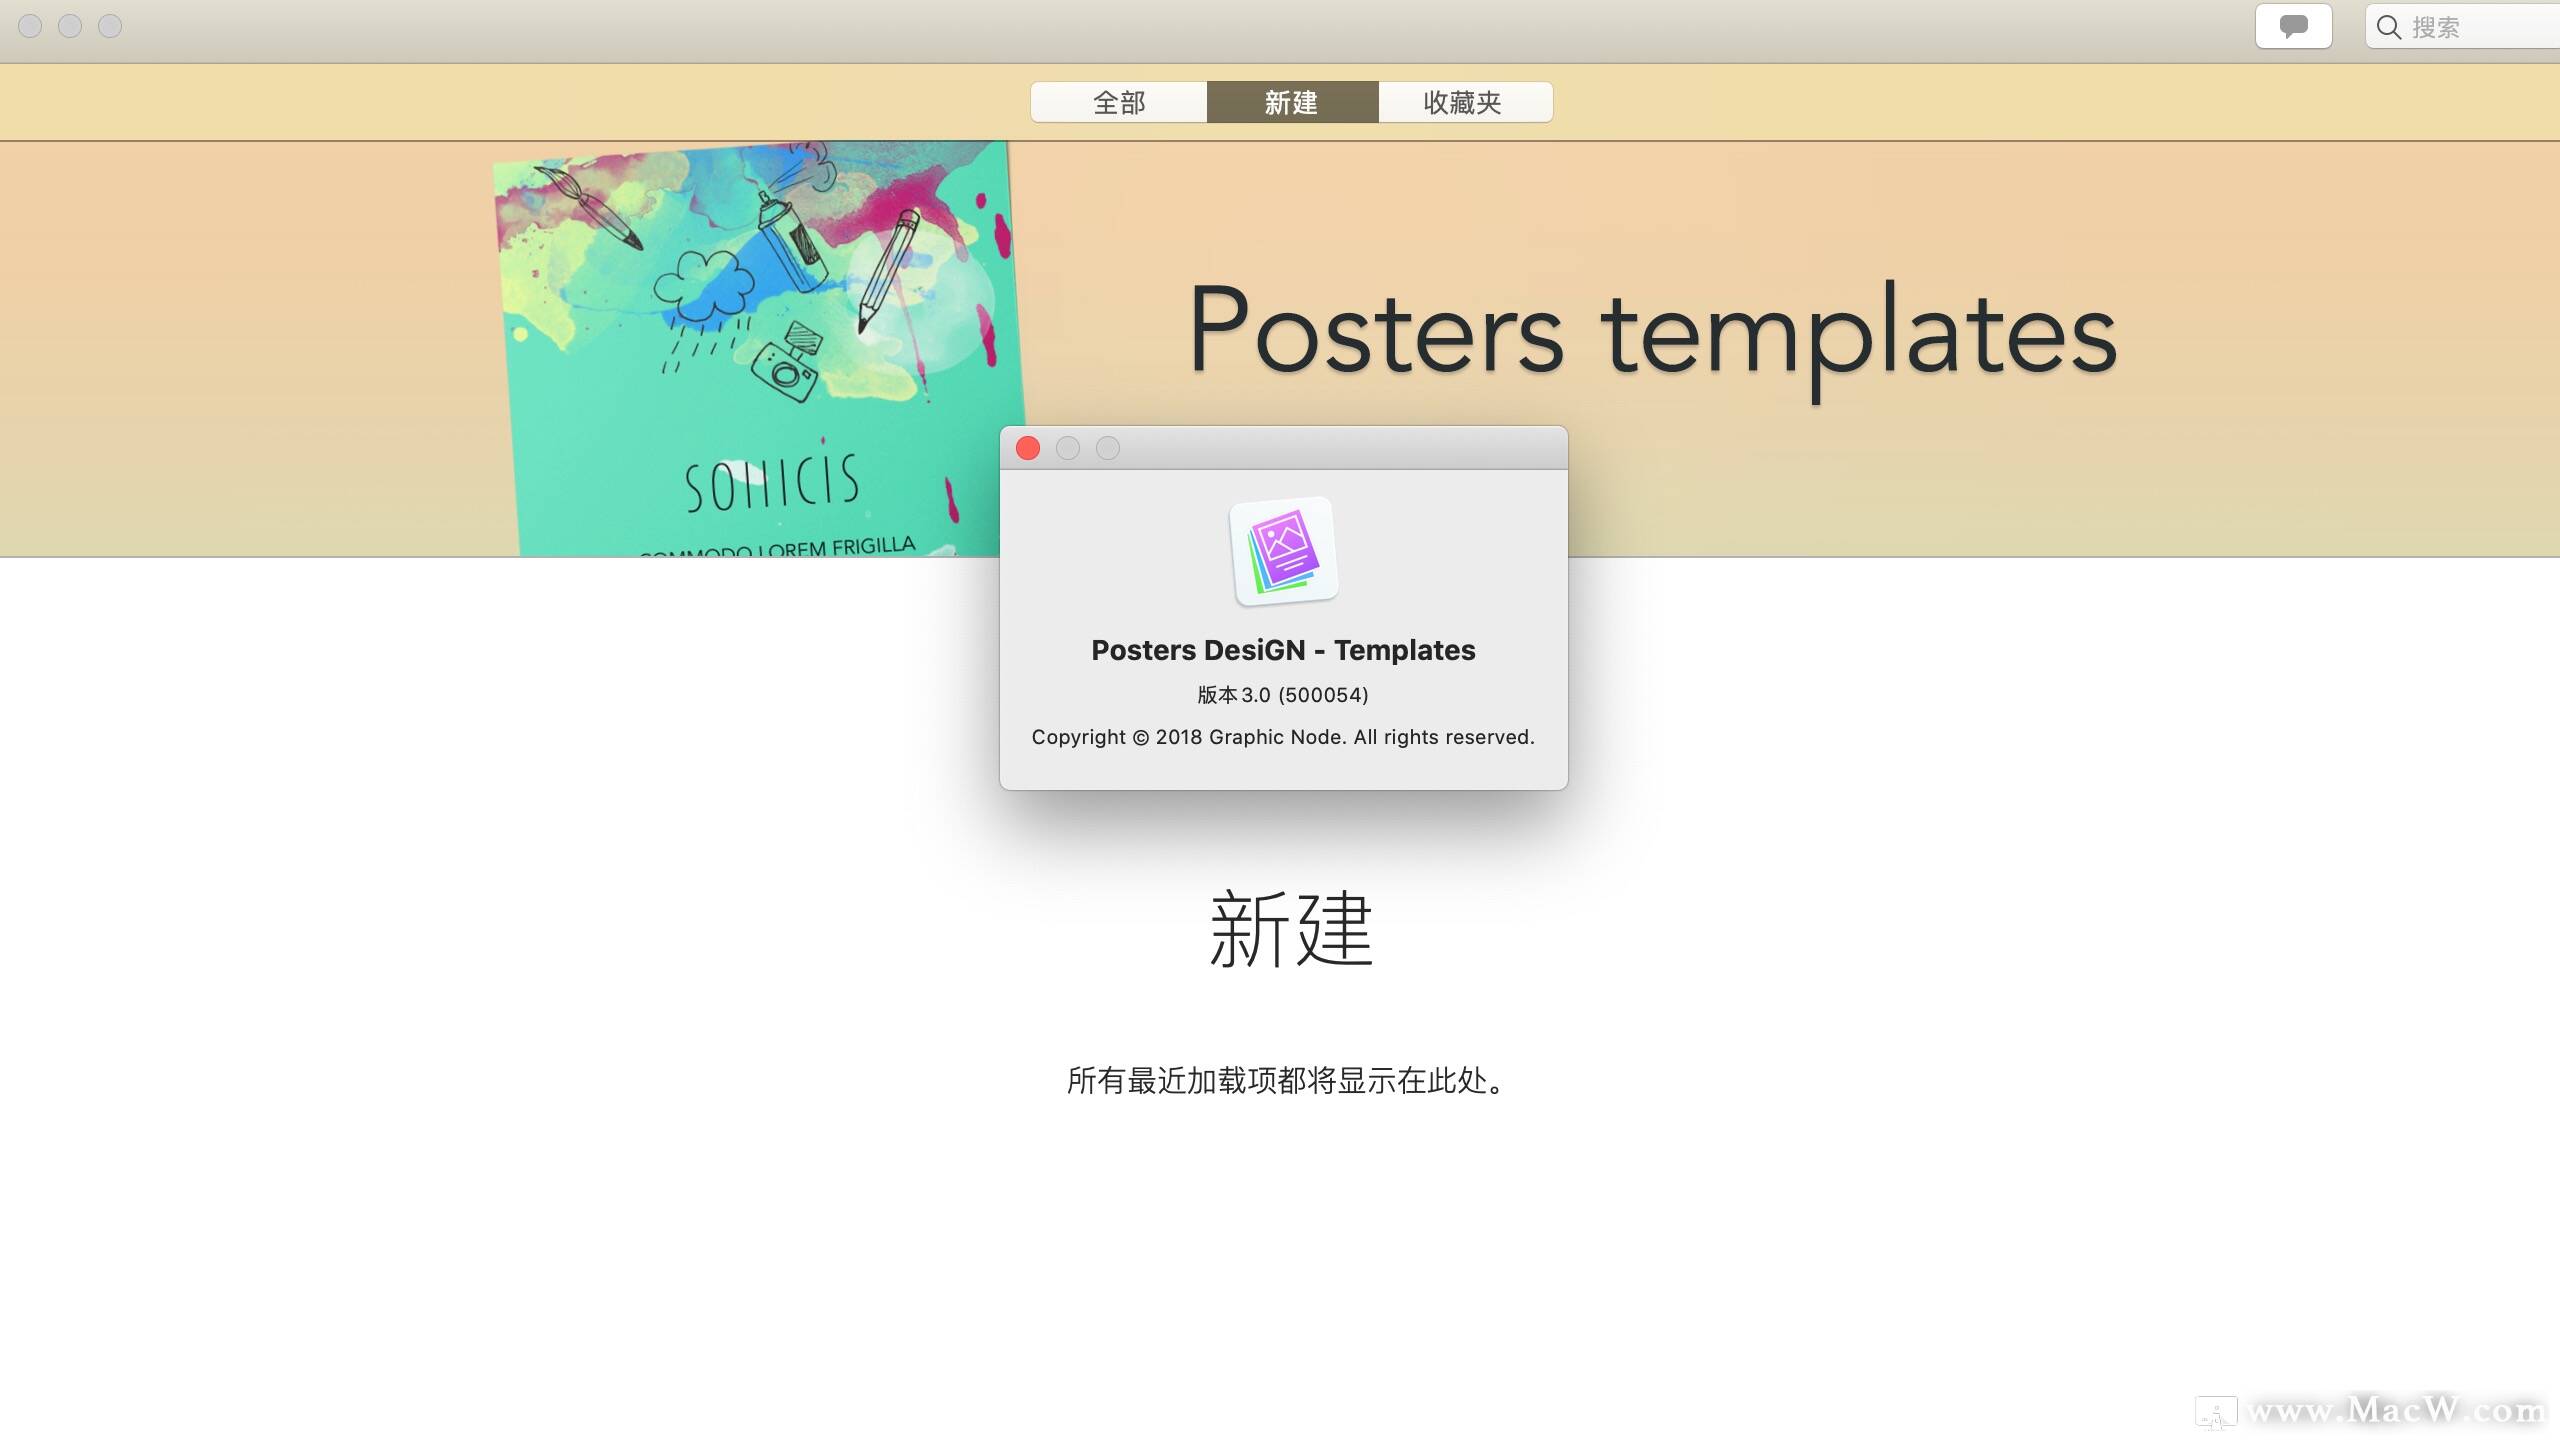This screenshot has height=1440, width=2560.
Task: Click main window gray close button
Action: [30, 26]
